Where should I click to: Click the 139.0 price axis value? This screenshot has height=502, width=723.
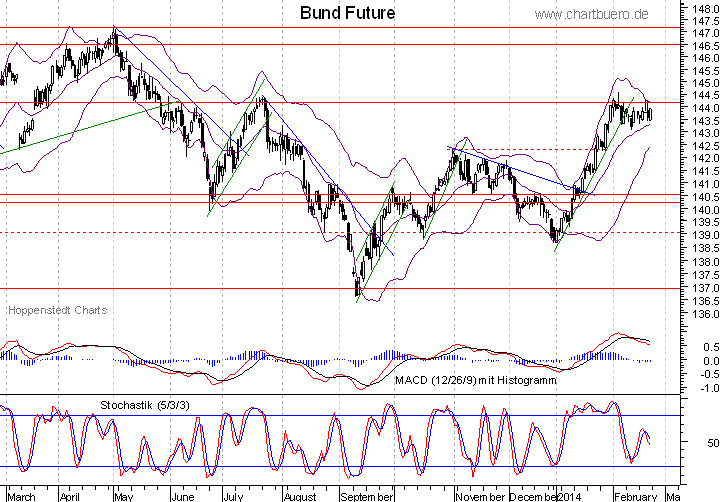click(x=706, y=235)
